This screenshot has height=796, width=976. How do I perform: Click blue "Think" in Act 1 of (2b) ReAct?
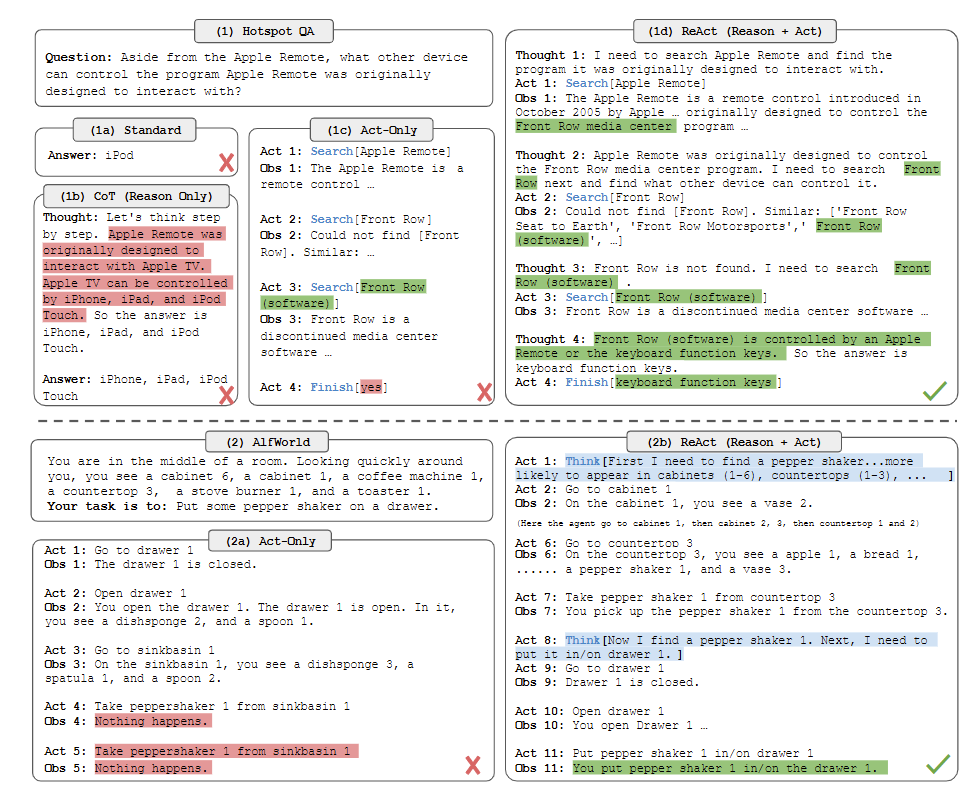click(583, 461)
